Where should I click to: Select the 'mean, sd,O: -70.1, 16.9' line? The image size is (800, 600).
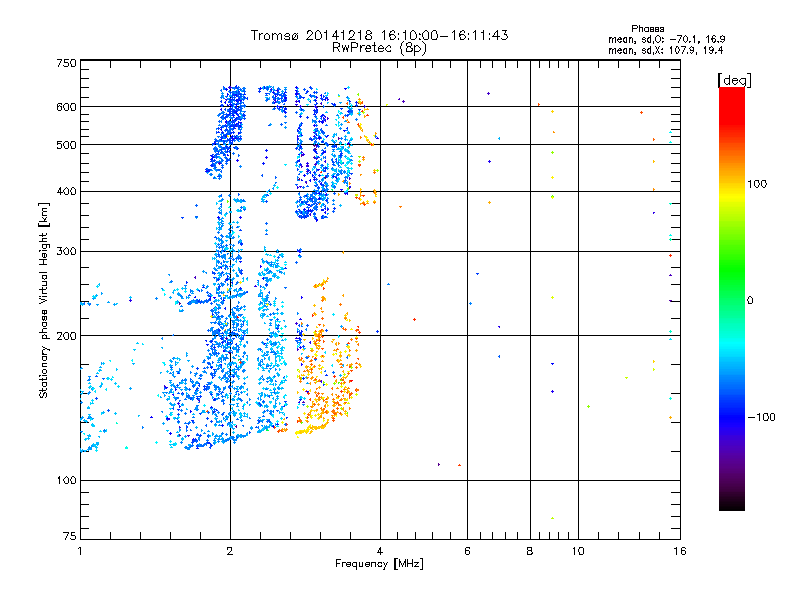pyautogui.click(x=667, y=39)
